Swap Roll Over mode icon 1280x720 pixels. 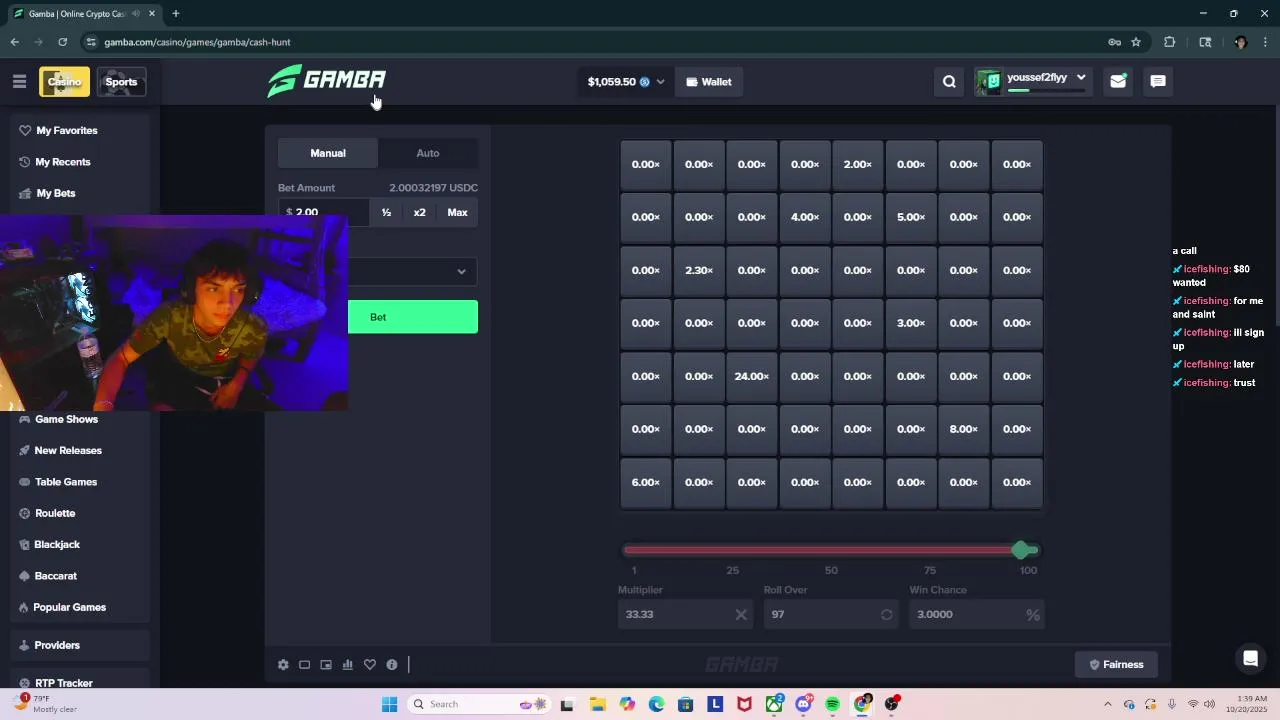pyautogui.click(x=886, y=615)
